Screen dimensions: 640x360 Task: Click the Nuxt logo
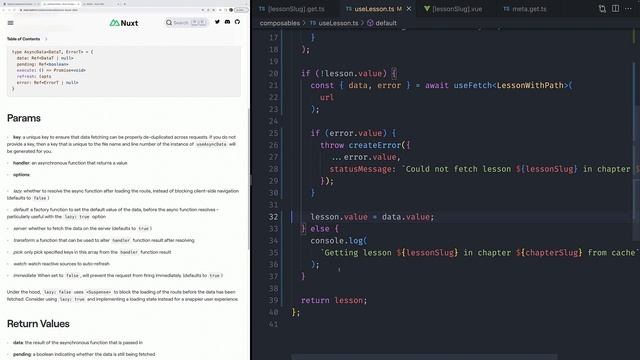click(124, 23)
